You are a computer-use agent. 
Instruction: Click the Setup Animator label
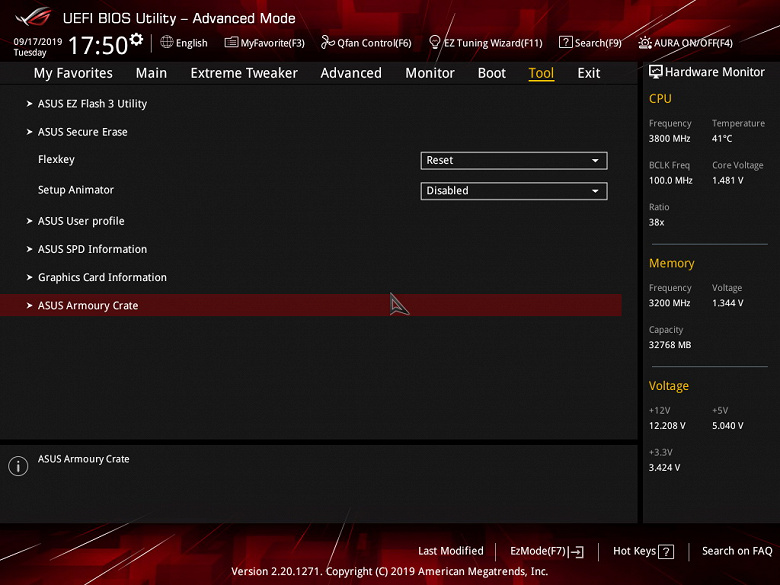click(x=76, y=190)
